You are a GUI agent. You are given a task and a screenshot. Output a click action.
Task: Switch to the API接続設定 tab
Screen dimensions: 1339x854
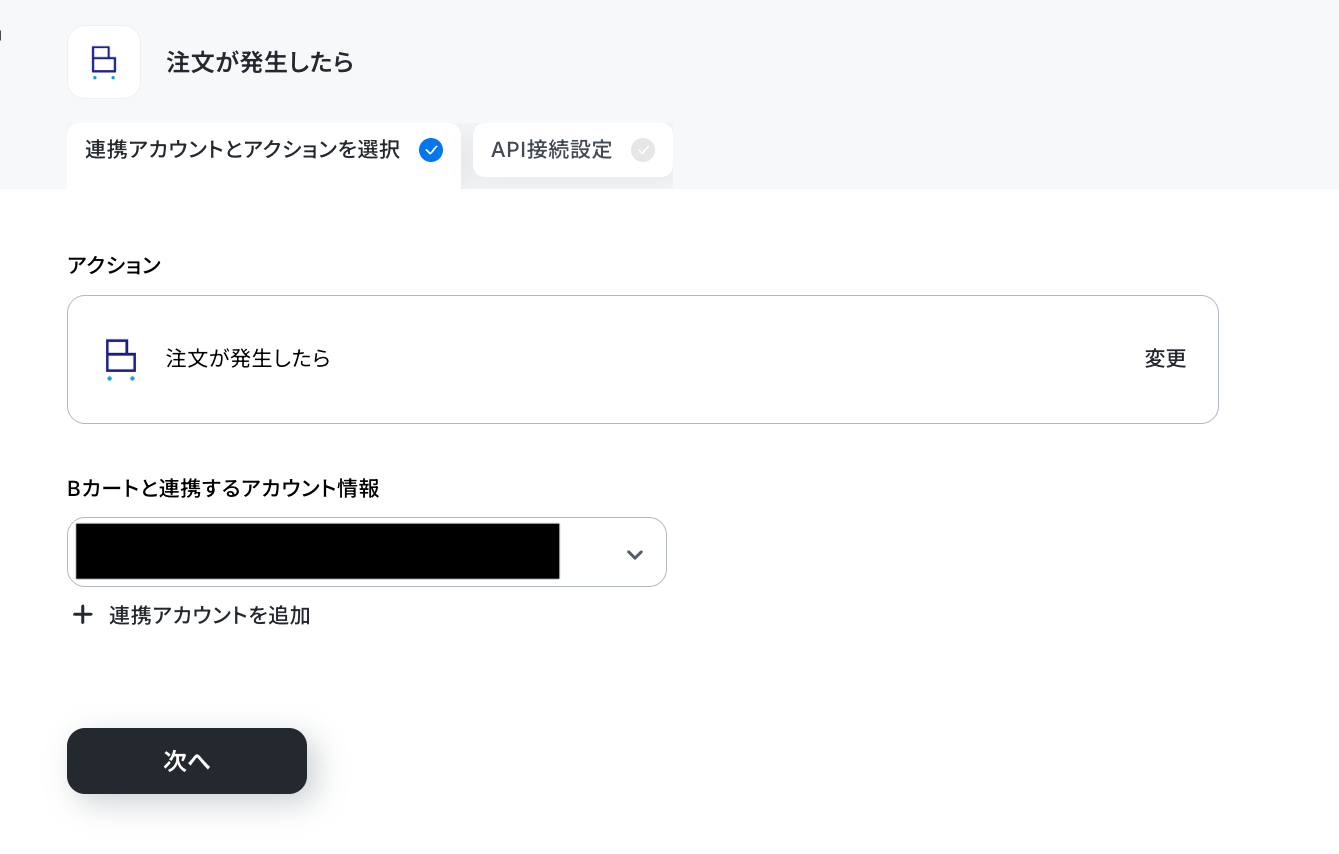point(573,150)
